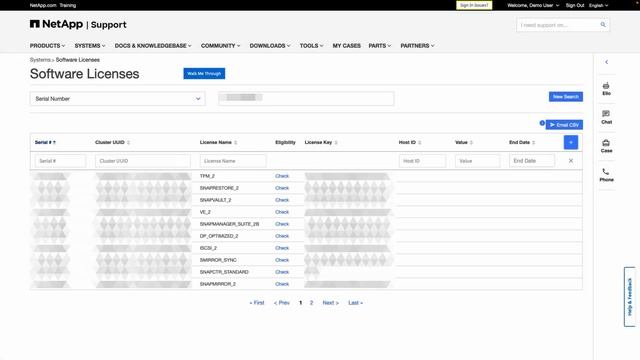Click Check for SNAPMIRROR_2 license
The image size is (640, 360).
[282, 284]
